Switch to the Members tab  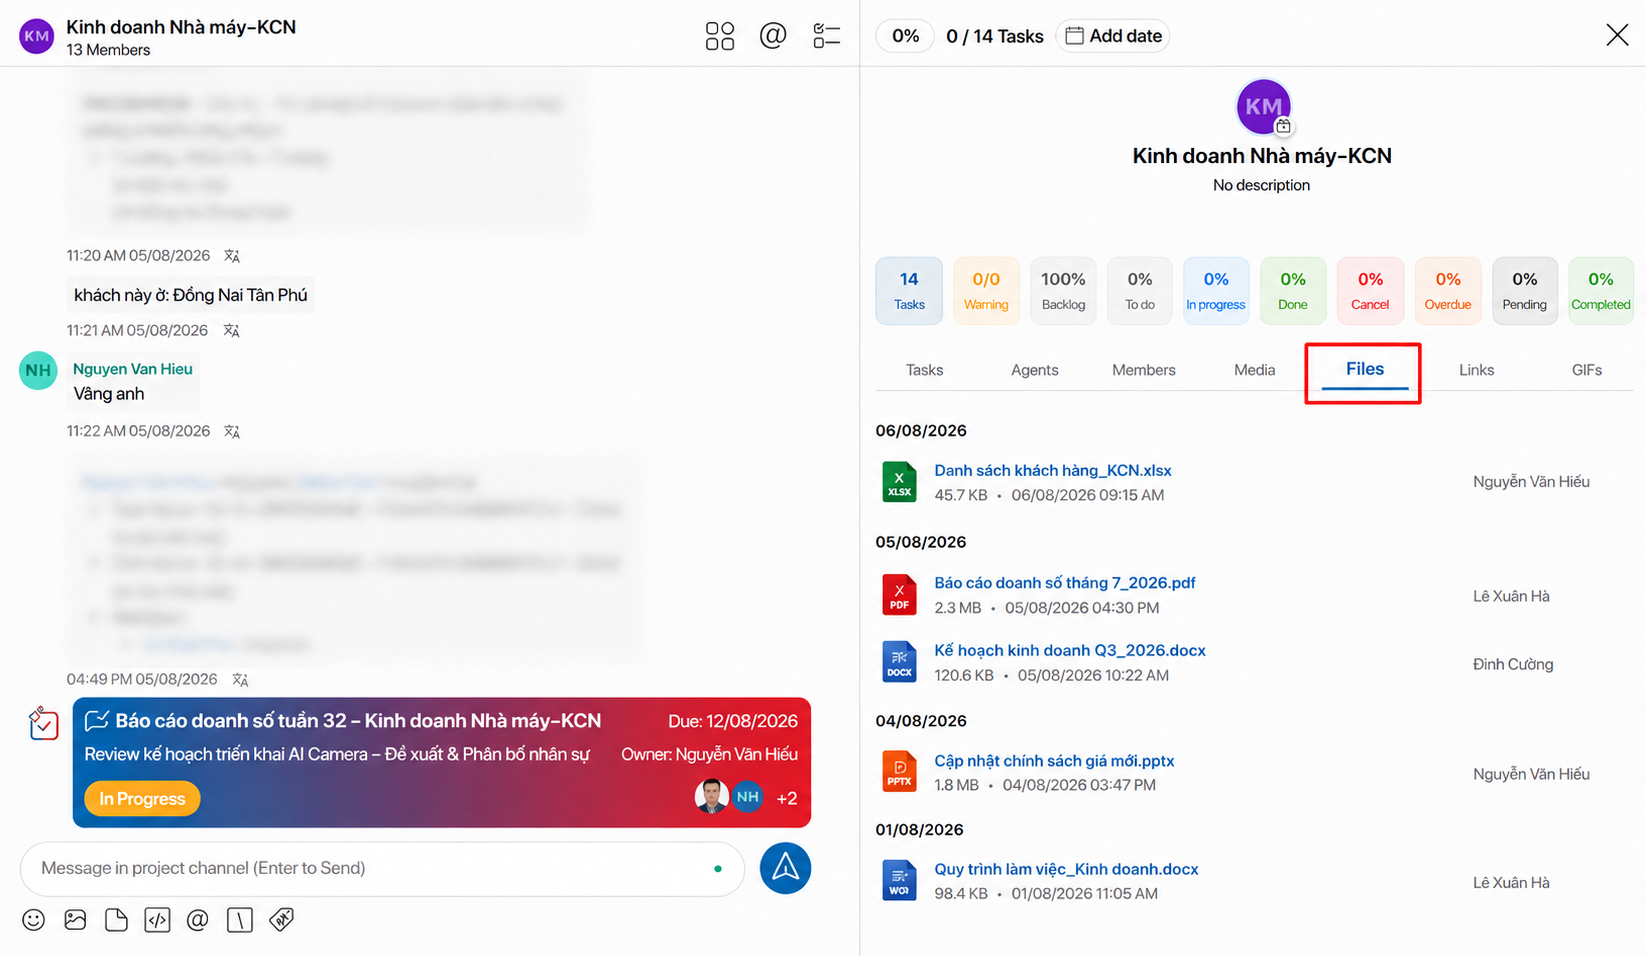[x=1144, y=370]
